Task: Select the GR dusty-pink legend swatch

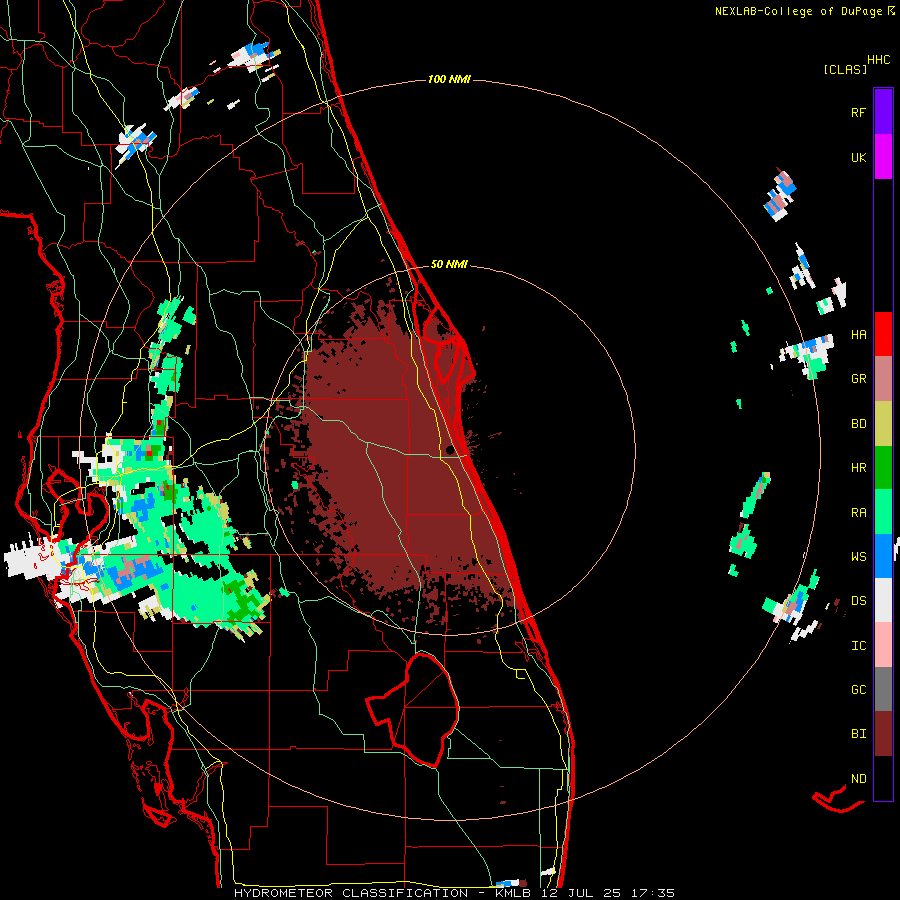Action: click(883, 379)
